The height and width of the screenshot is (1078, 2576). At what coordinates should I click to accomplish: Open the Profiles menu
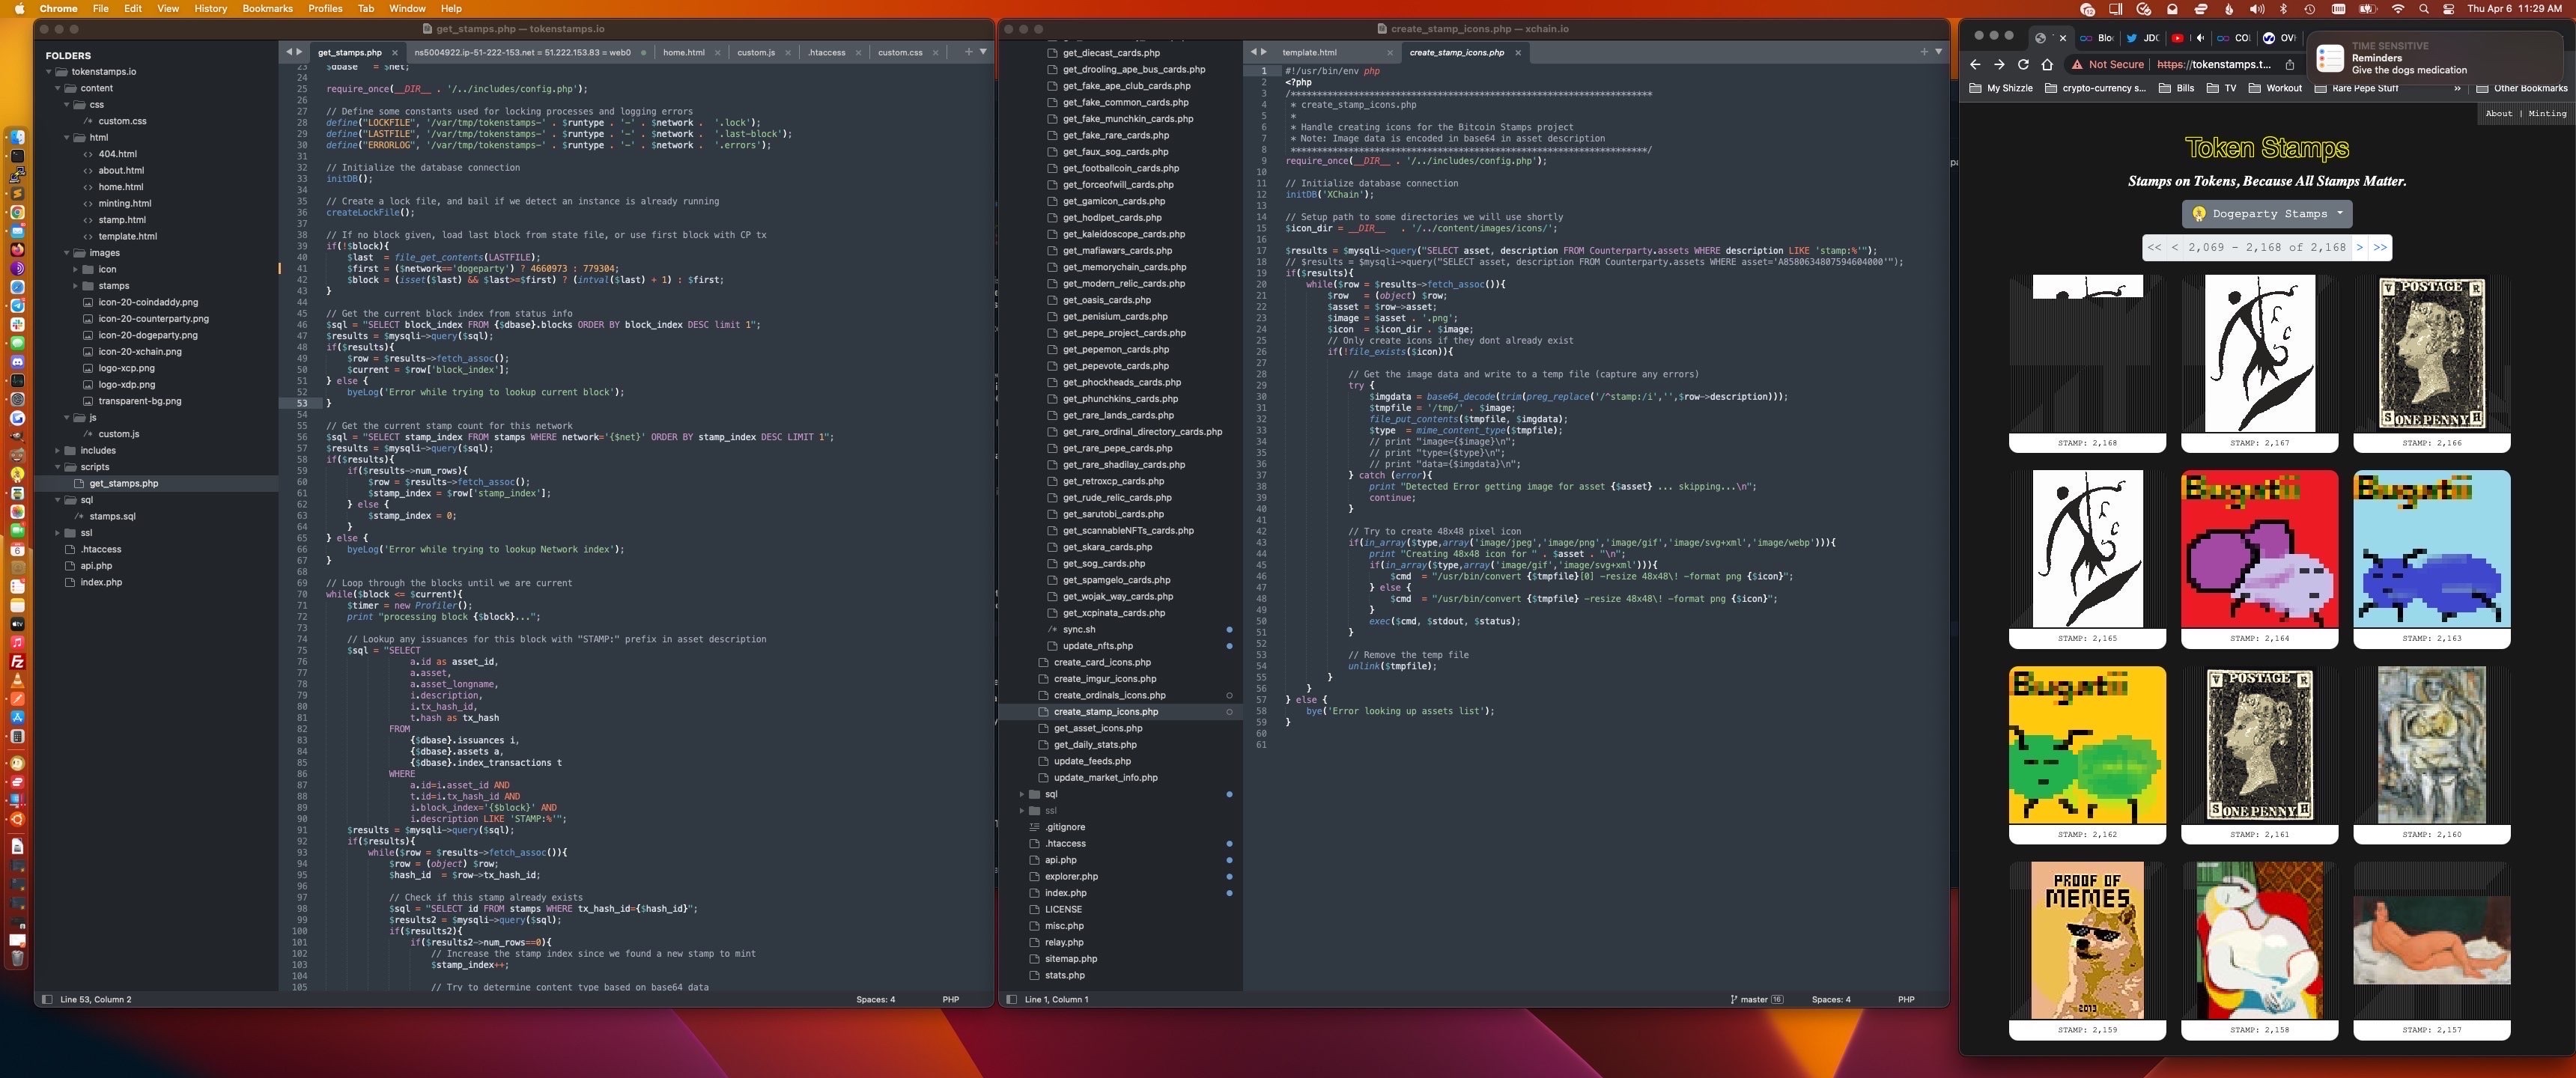click(x=325, y=9)
